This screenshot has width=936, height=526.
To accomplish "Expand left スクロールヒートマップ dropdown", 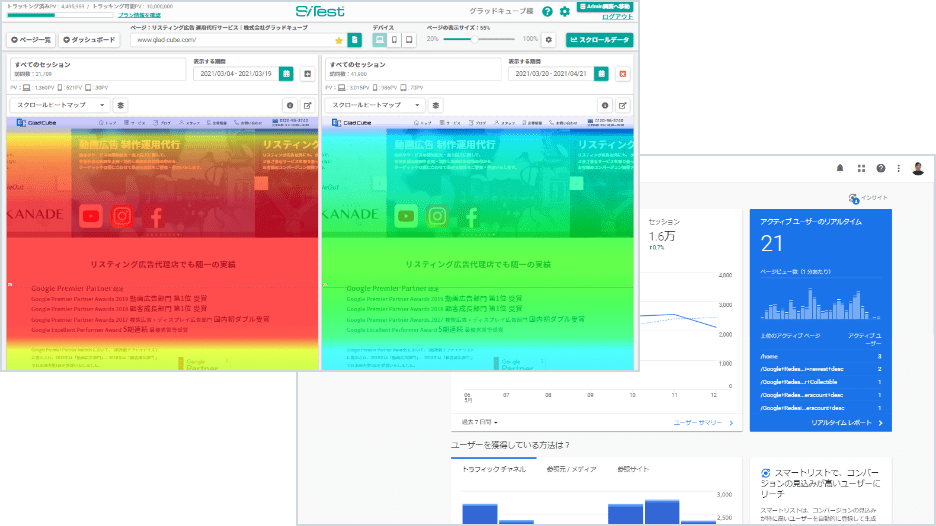I will (x=59, y=104).
